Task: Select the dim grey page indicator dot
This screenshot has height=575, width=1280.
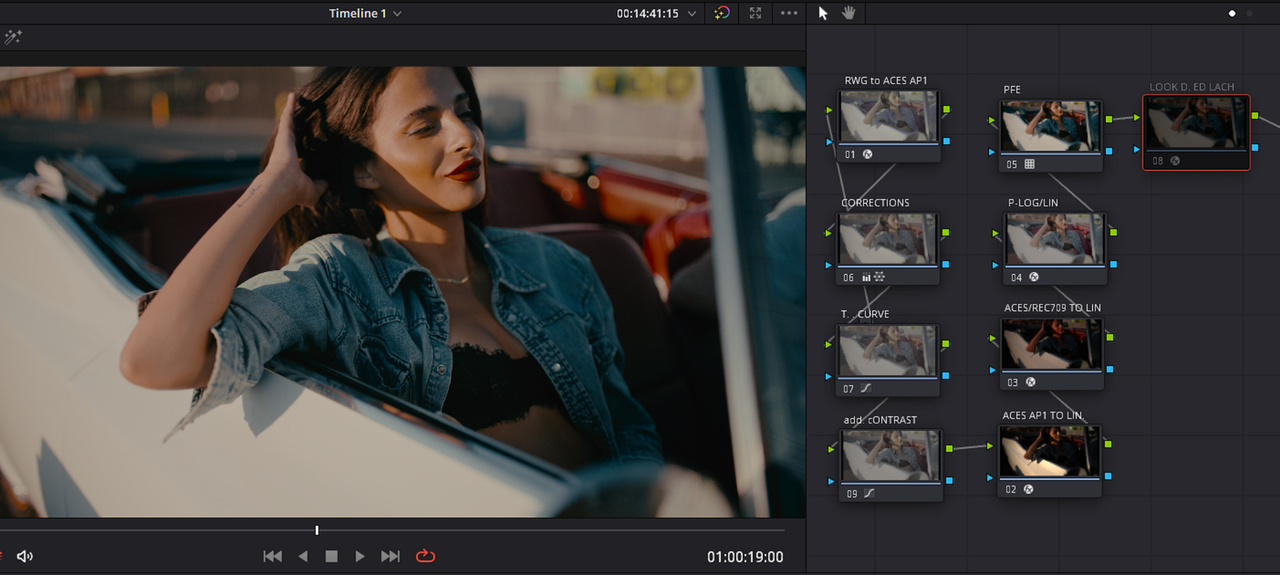Action: (1249, 14)
